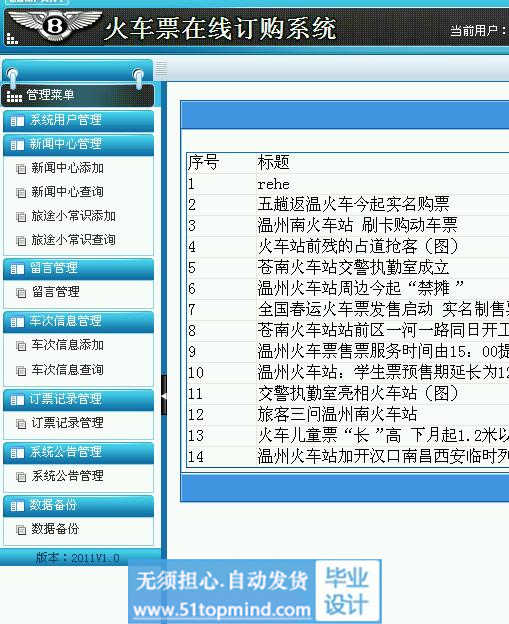Toggle the 车次信息管理 section header

click(x=78, y=322)
